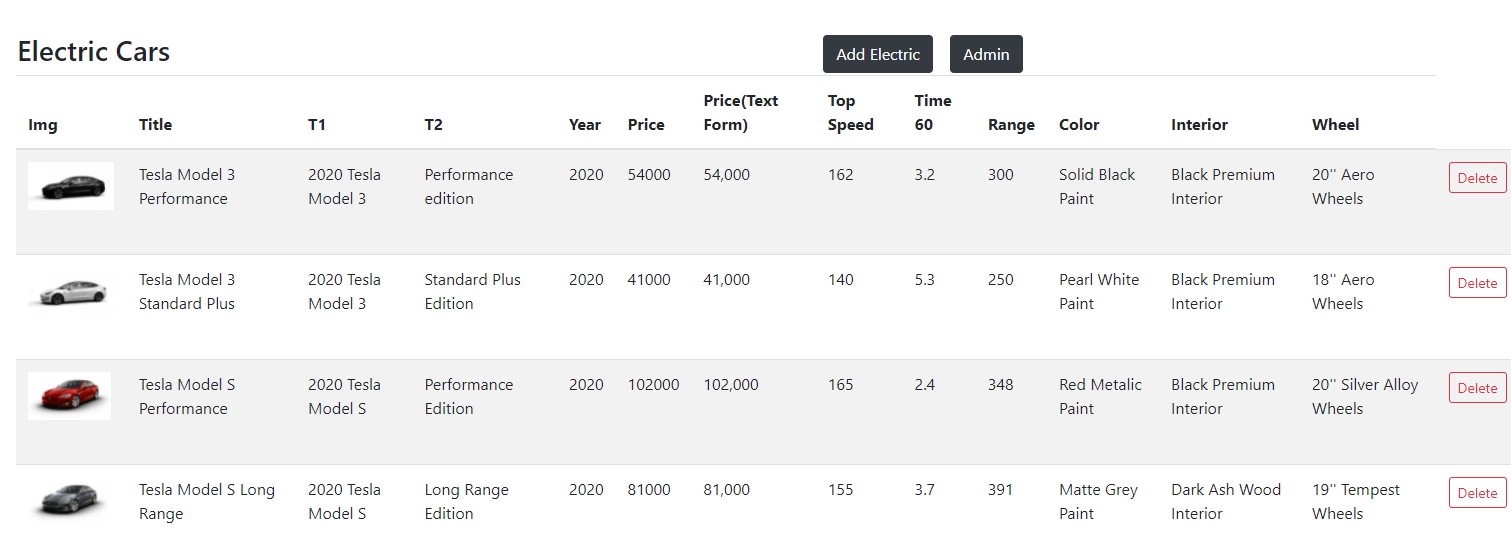Click the 20'' Silver Alloy Wheels cell

tap(1365, 396)
